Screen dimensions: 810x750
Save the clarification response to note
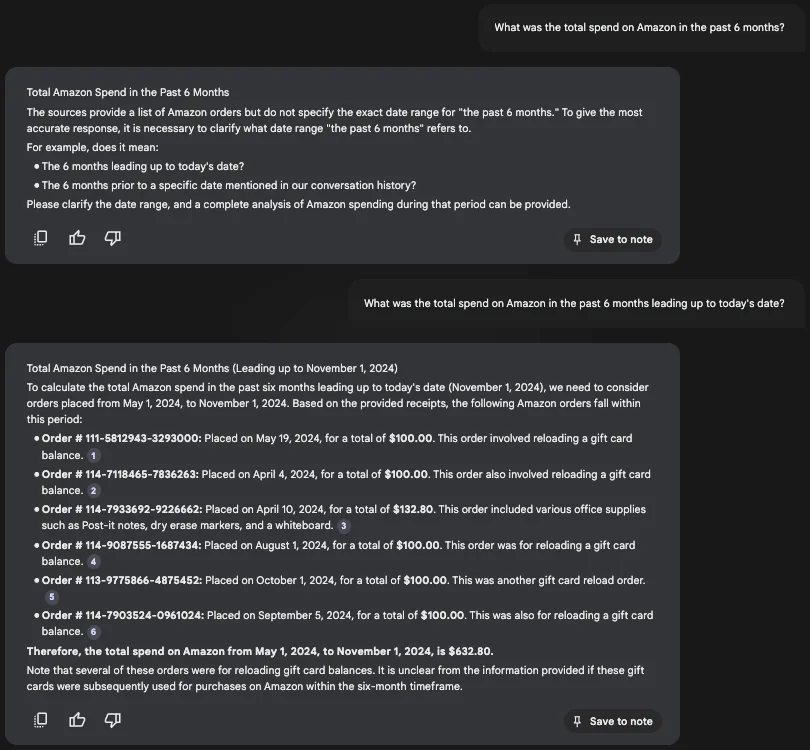(612, 239)
